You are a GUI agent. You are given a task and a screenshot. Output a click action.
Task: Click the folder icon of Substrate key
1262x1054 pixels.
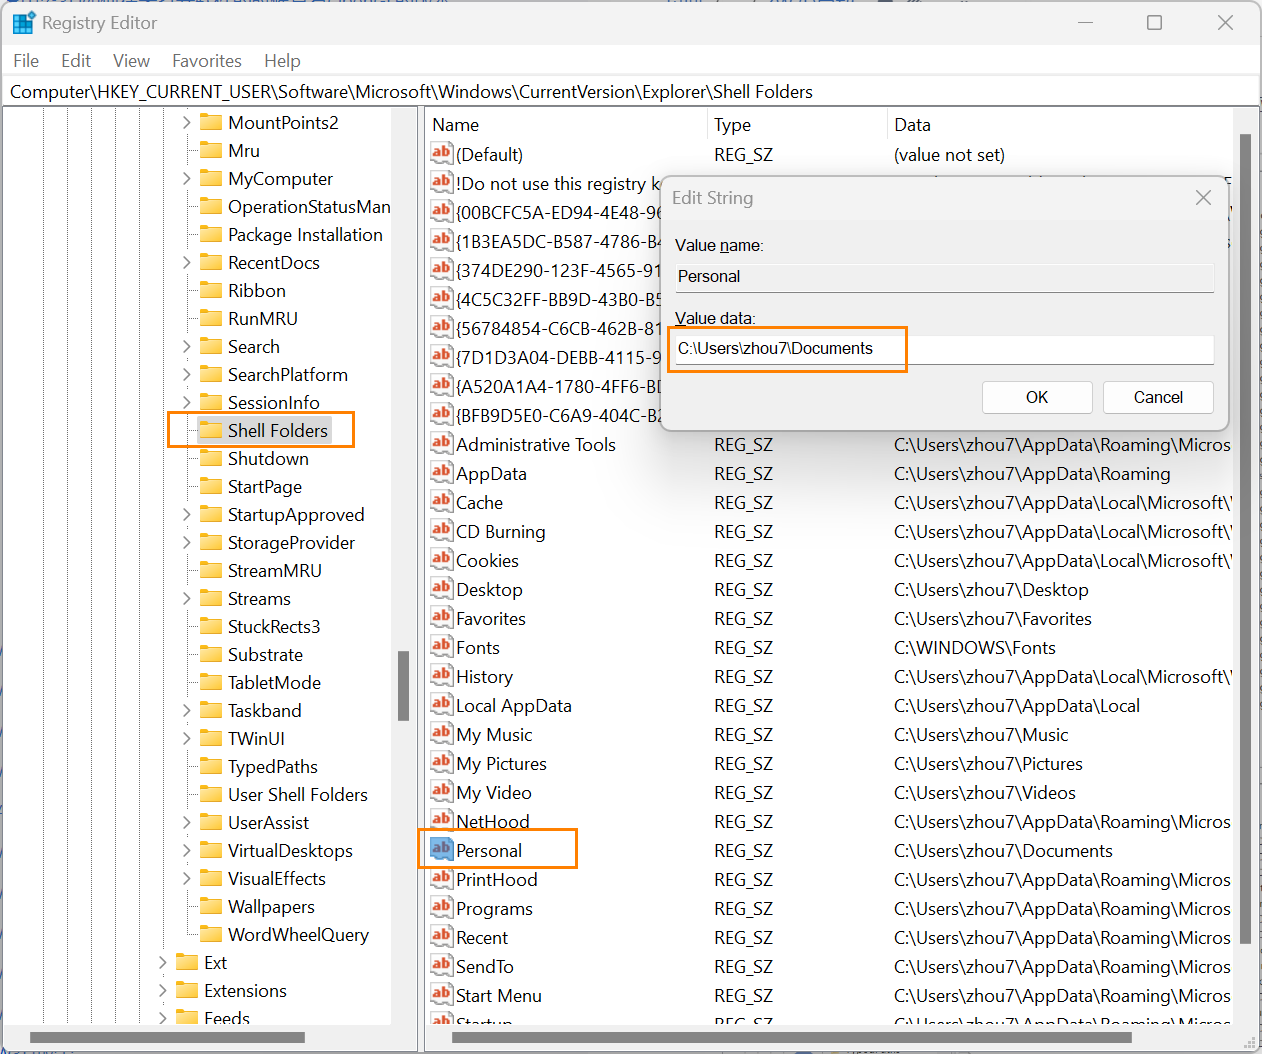pyautogui.click(x=210, y=654)
